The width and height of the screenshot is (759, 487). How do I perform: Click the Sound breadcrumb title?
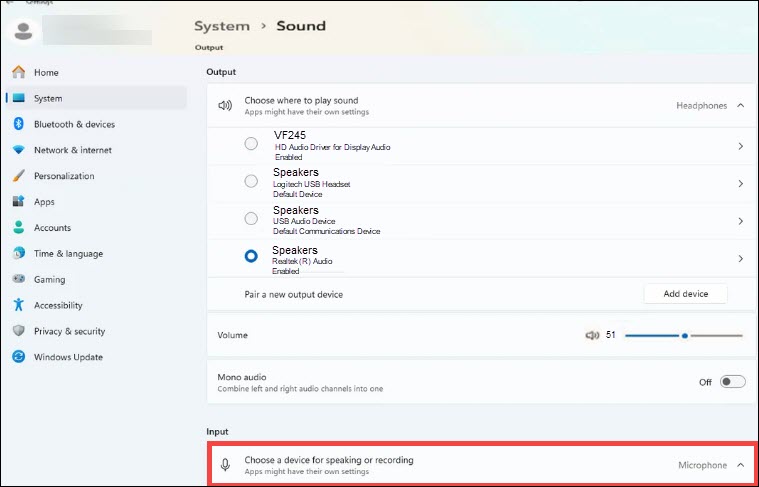pyautogui.click(x=301, y=26)
